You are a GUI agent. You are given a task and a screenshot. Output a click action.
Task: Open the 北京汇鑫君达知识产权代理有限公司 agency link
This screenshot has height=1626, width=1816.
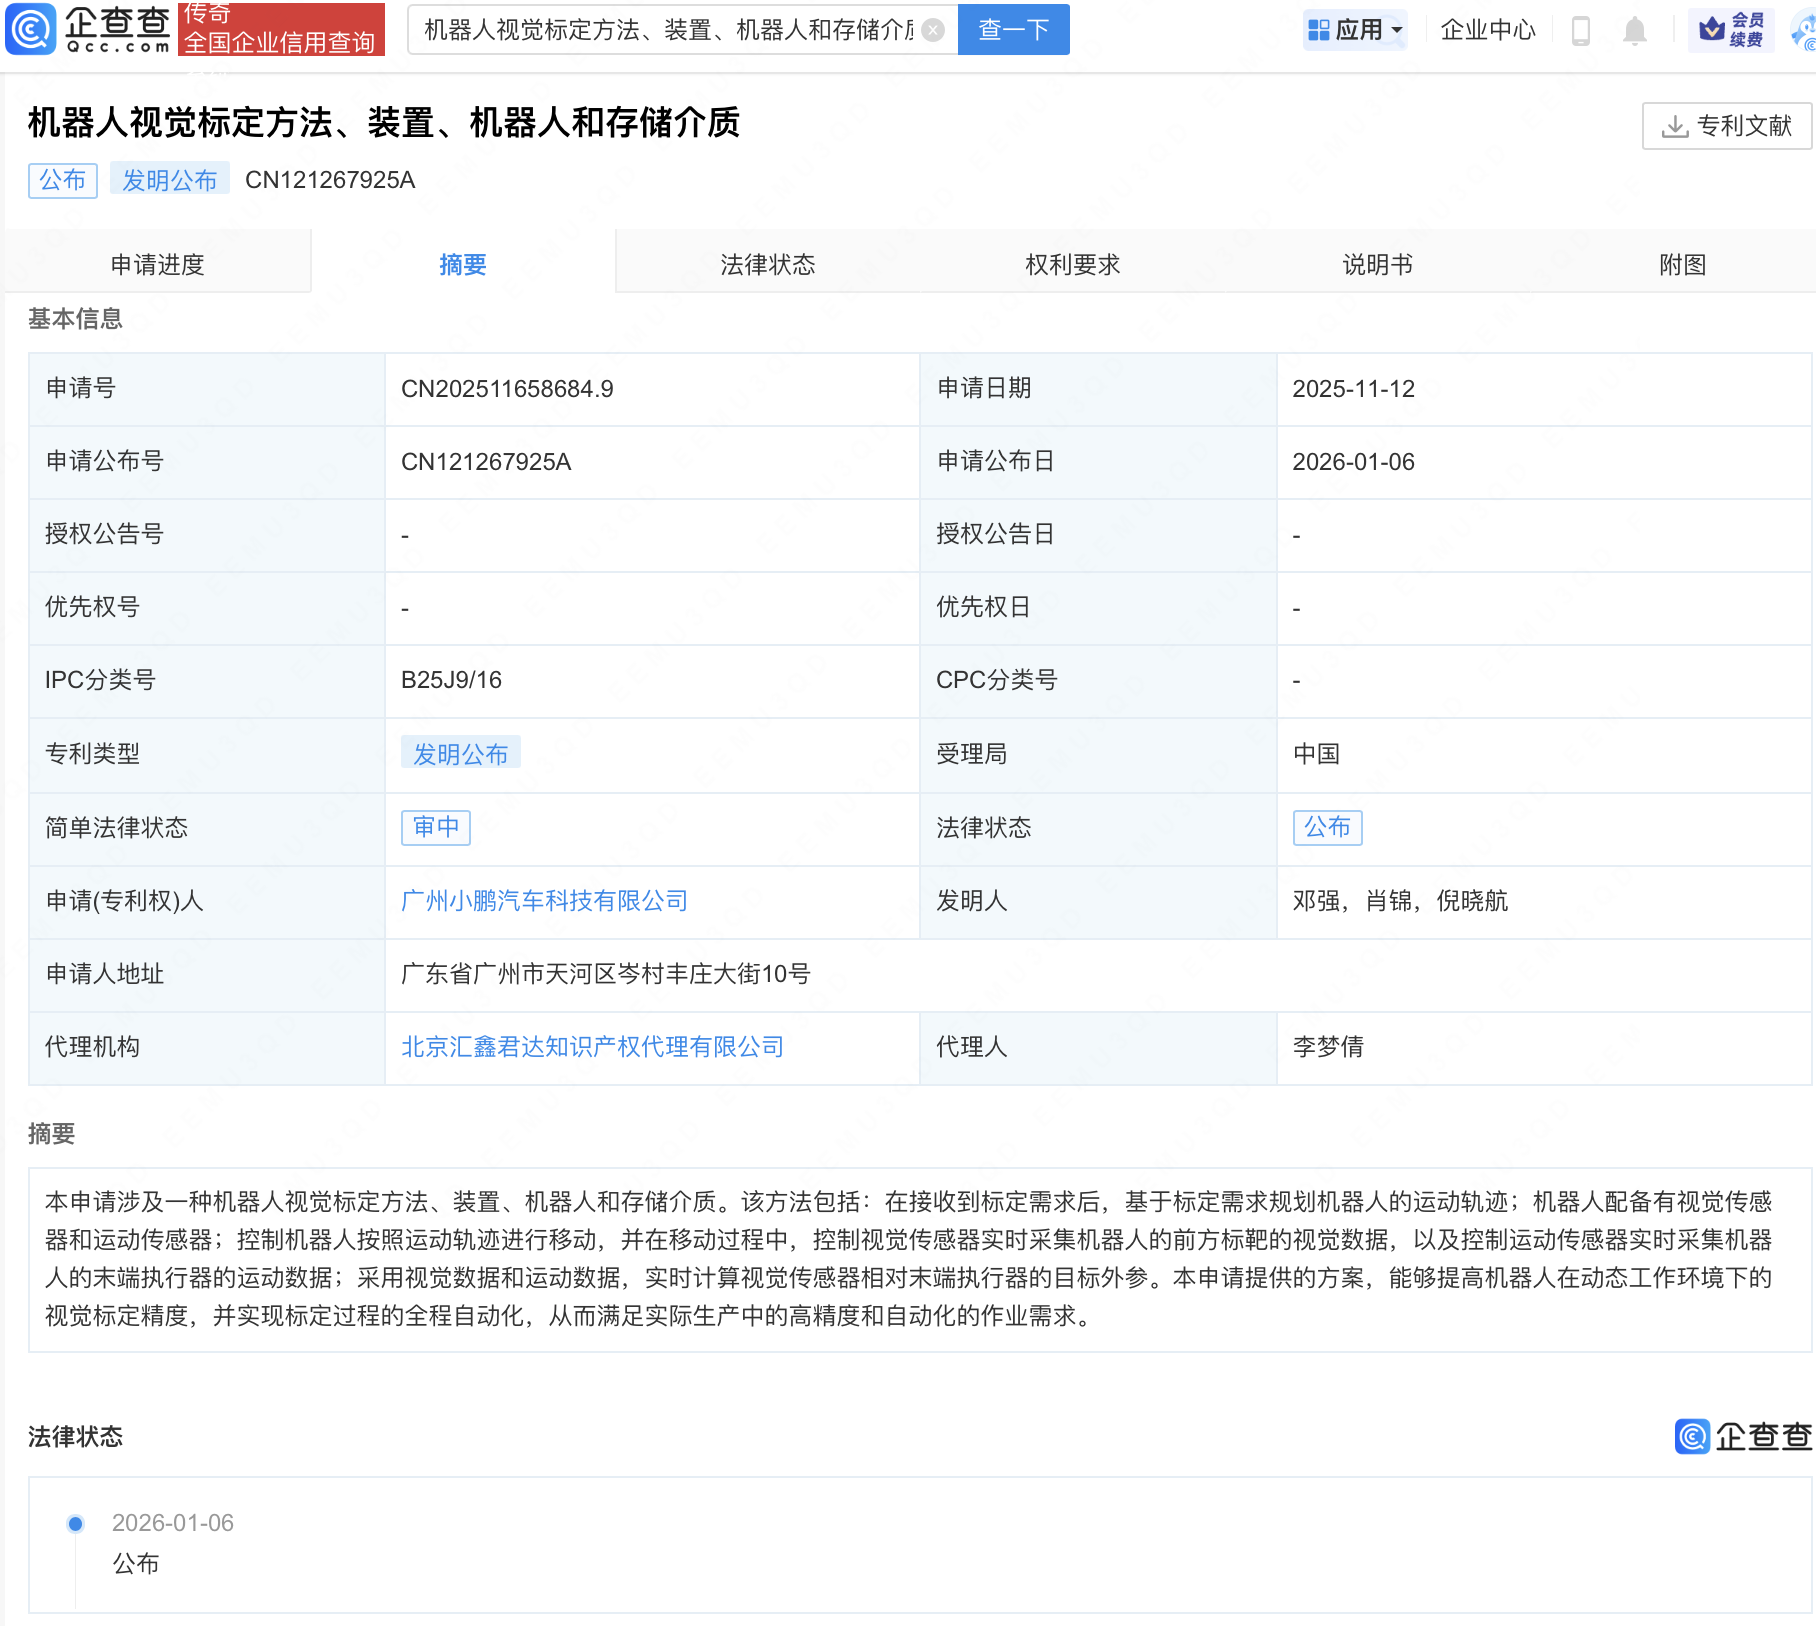(x=592, y=1046)
